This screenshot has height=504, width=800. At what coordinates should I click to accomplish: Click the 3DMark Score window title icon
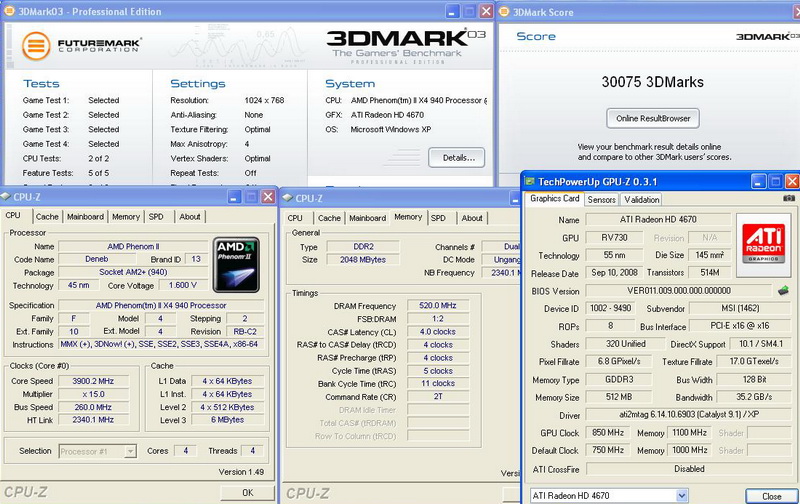[x=504, y=11]
